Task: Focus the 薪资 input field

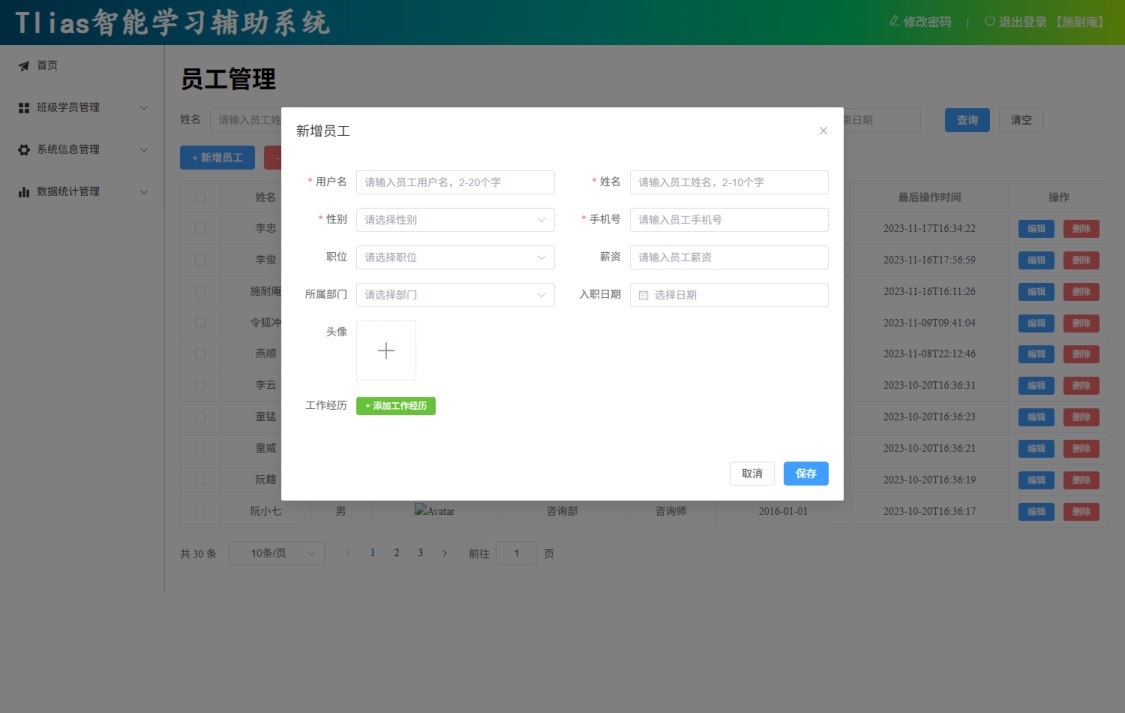Action: pyautogui.click(x=729, y=258)
